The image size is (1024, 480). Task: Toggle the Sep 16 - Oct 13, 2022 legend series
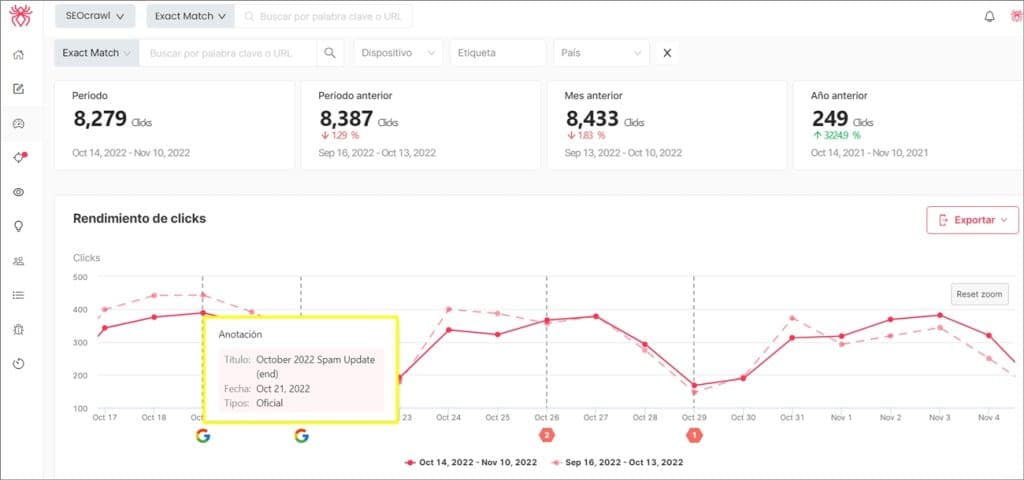(617, 462)
